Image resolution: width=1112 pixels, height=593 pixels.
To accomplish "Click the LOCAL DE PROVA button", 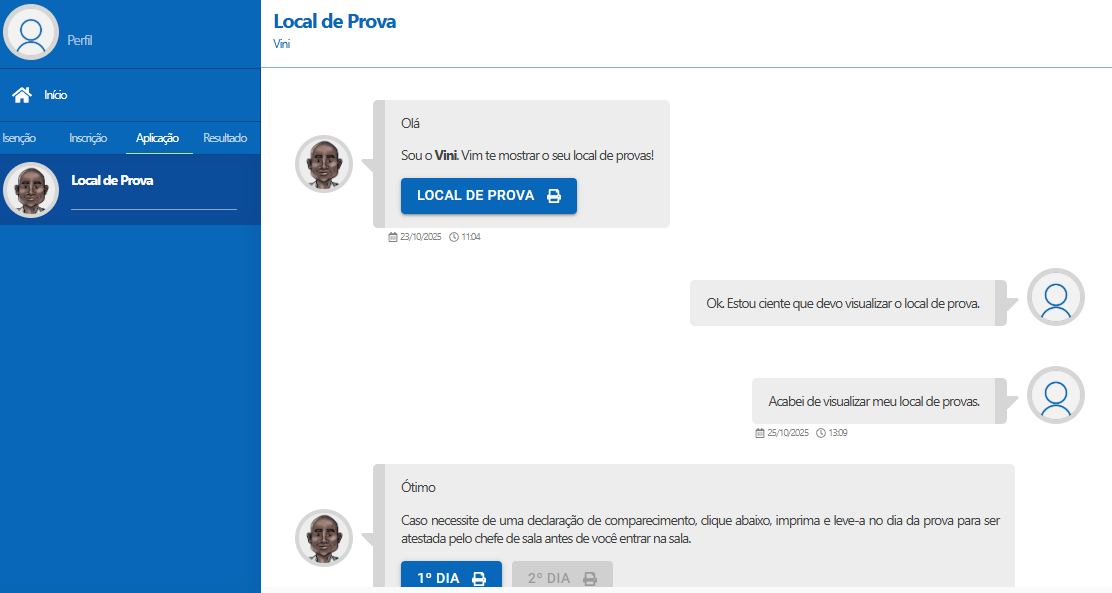I will coord(489,195).
